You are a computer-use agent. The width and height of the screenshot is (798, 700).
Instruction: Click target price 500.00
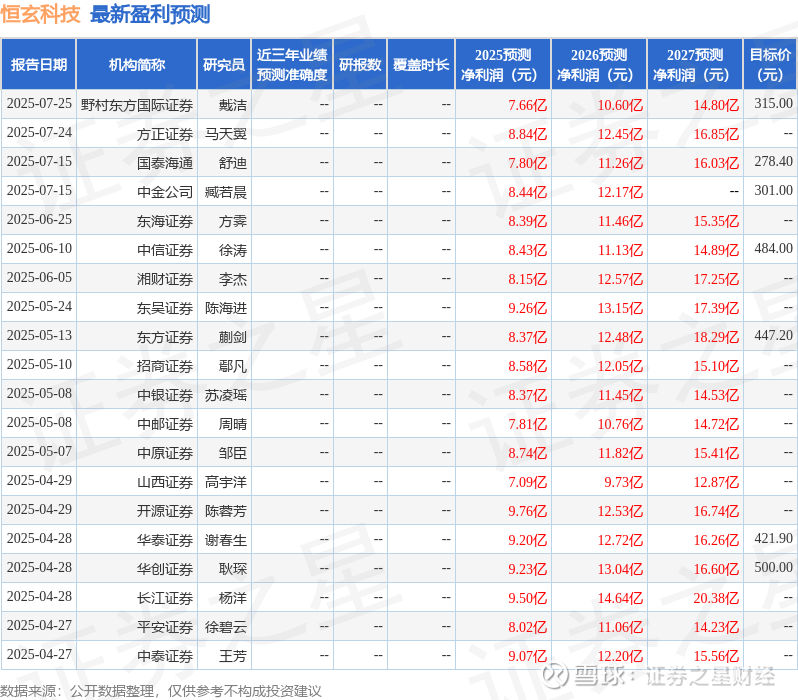(774, 568)
